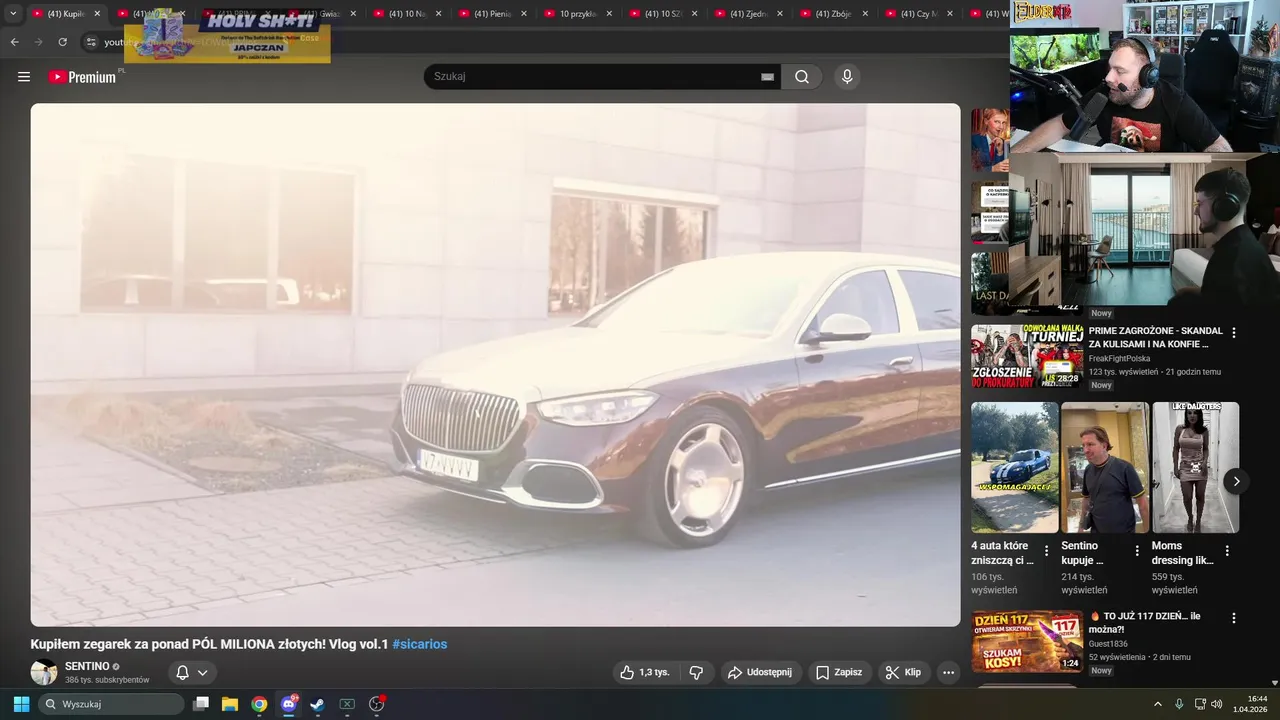Image resolution: width=1280 pixels, height=720 pixels.
Task: Open File Explorer from the taskbar
Action: click(229, 704)
